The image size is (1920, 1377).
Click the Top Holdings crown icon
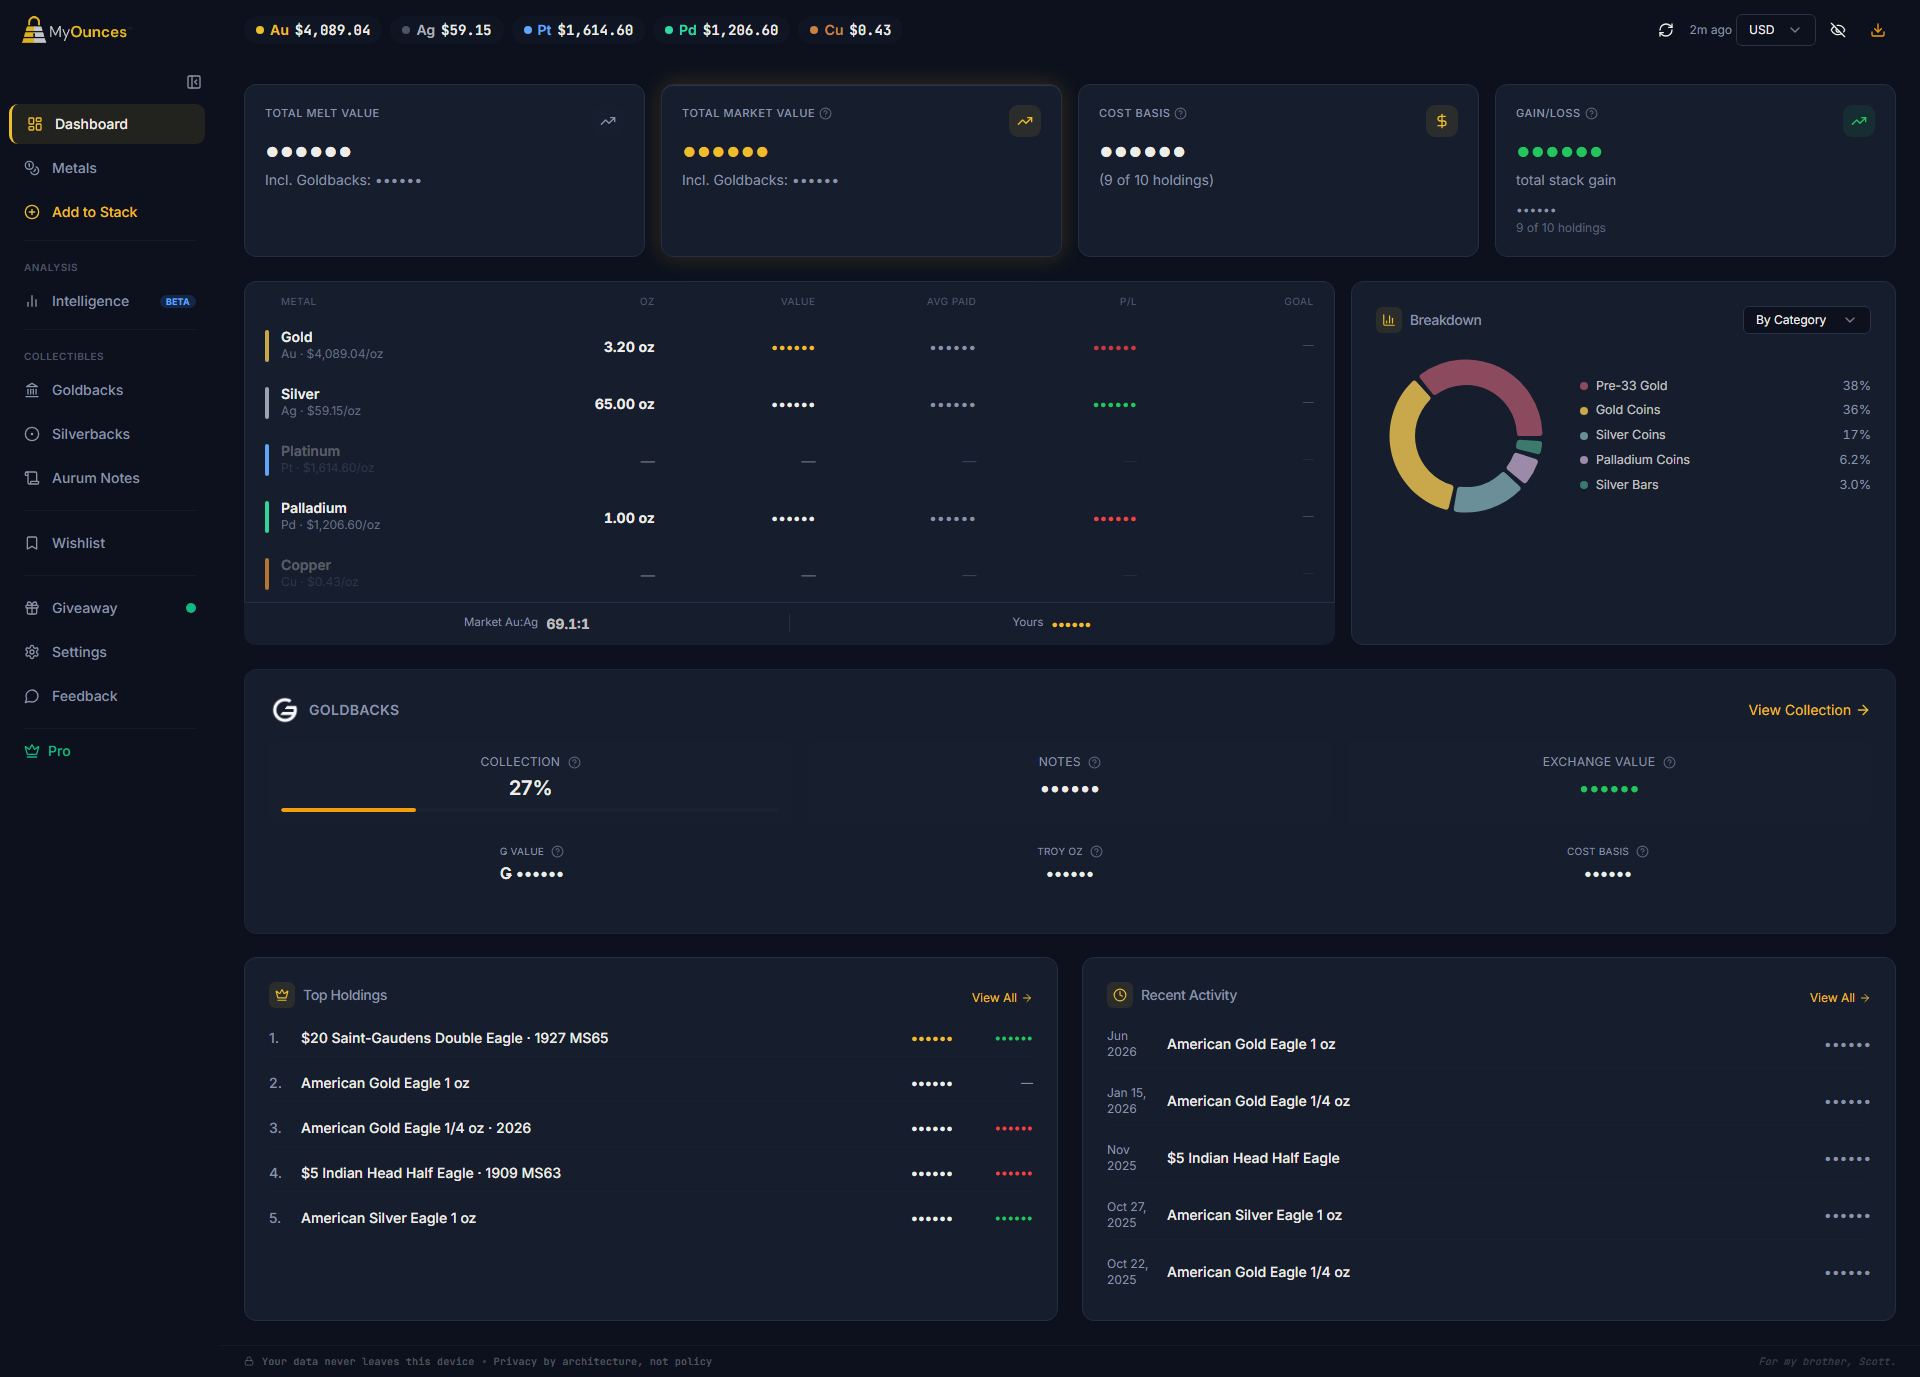pyautogui.click(x=282, y=995)
